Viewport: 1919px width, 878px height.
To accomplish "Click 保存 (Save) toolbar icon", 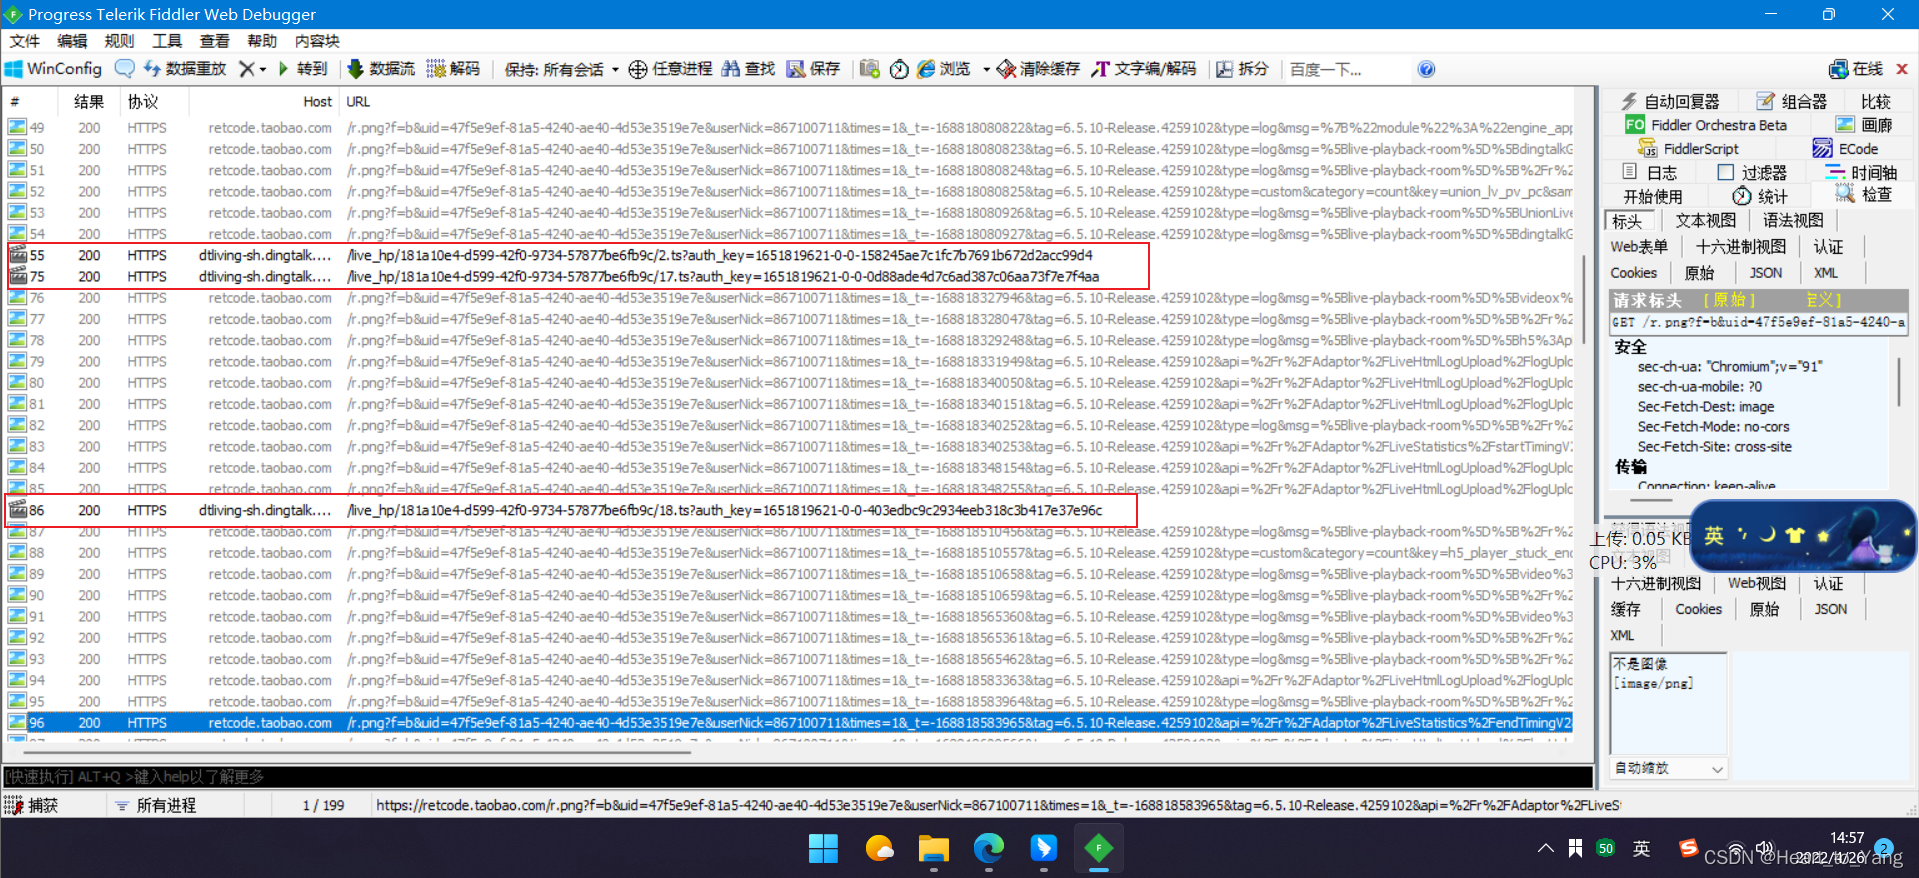I will click(813, 69).
